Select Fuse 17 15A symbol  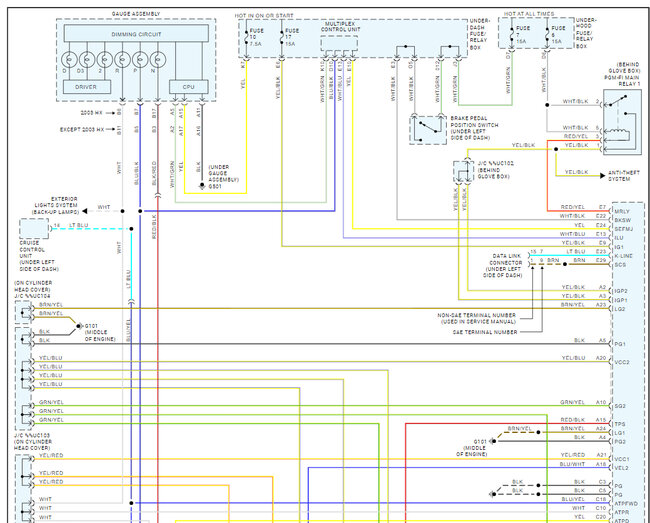point(282,37)
